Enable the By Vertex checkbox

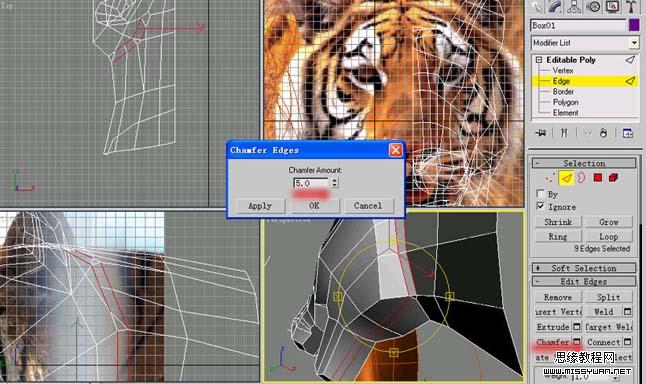tap(541, 193)
